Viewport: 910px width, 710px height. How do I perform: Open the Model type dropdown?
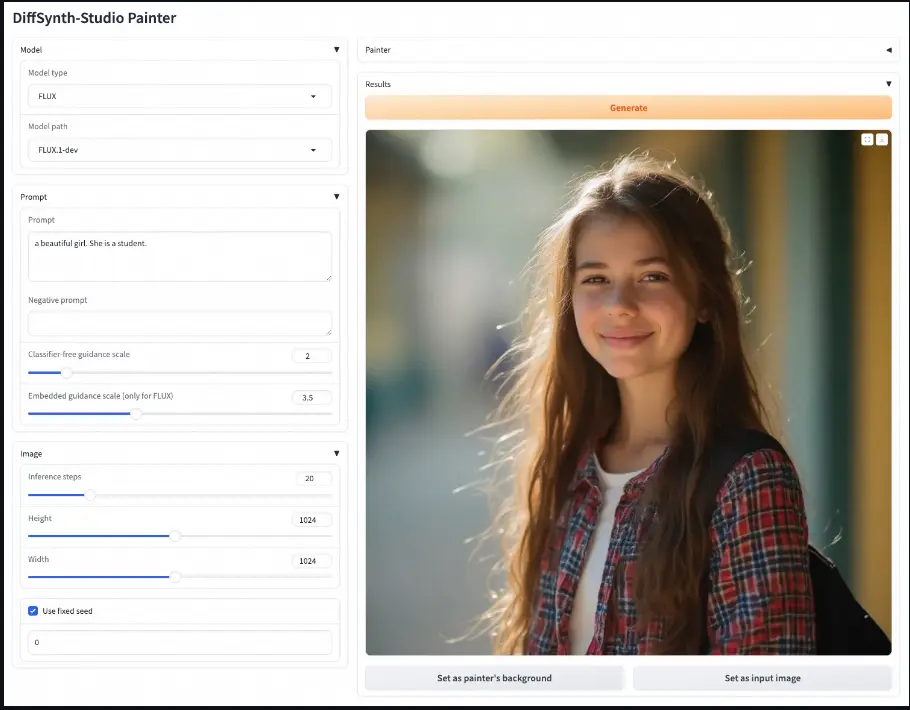coord(180,97)
